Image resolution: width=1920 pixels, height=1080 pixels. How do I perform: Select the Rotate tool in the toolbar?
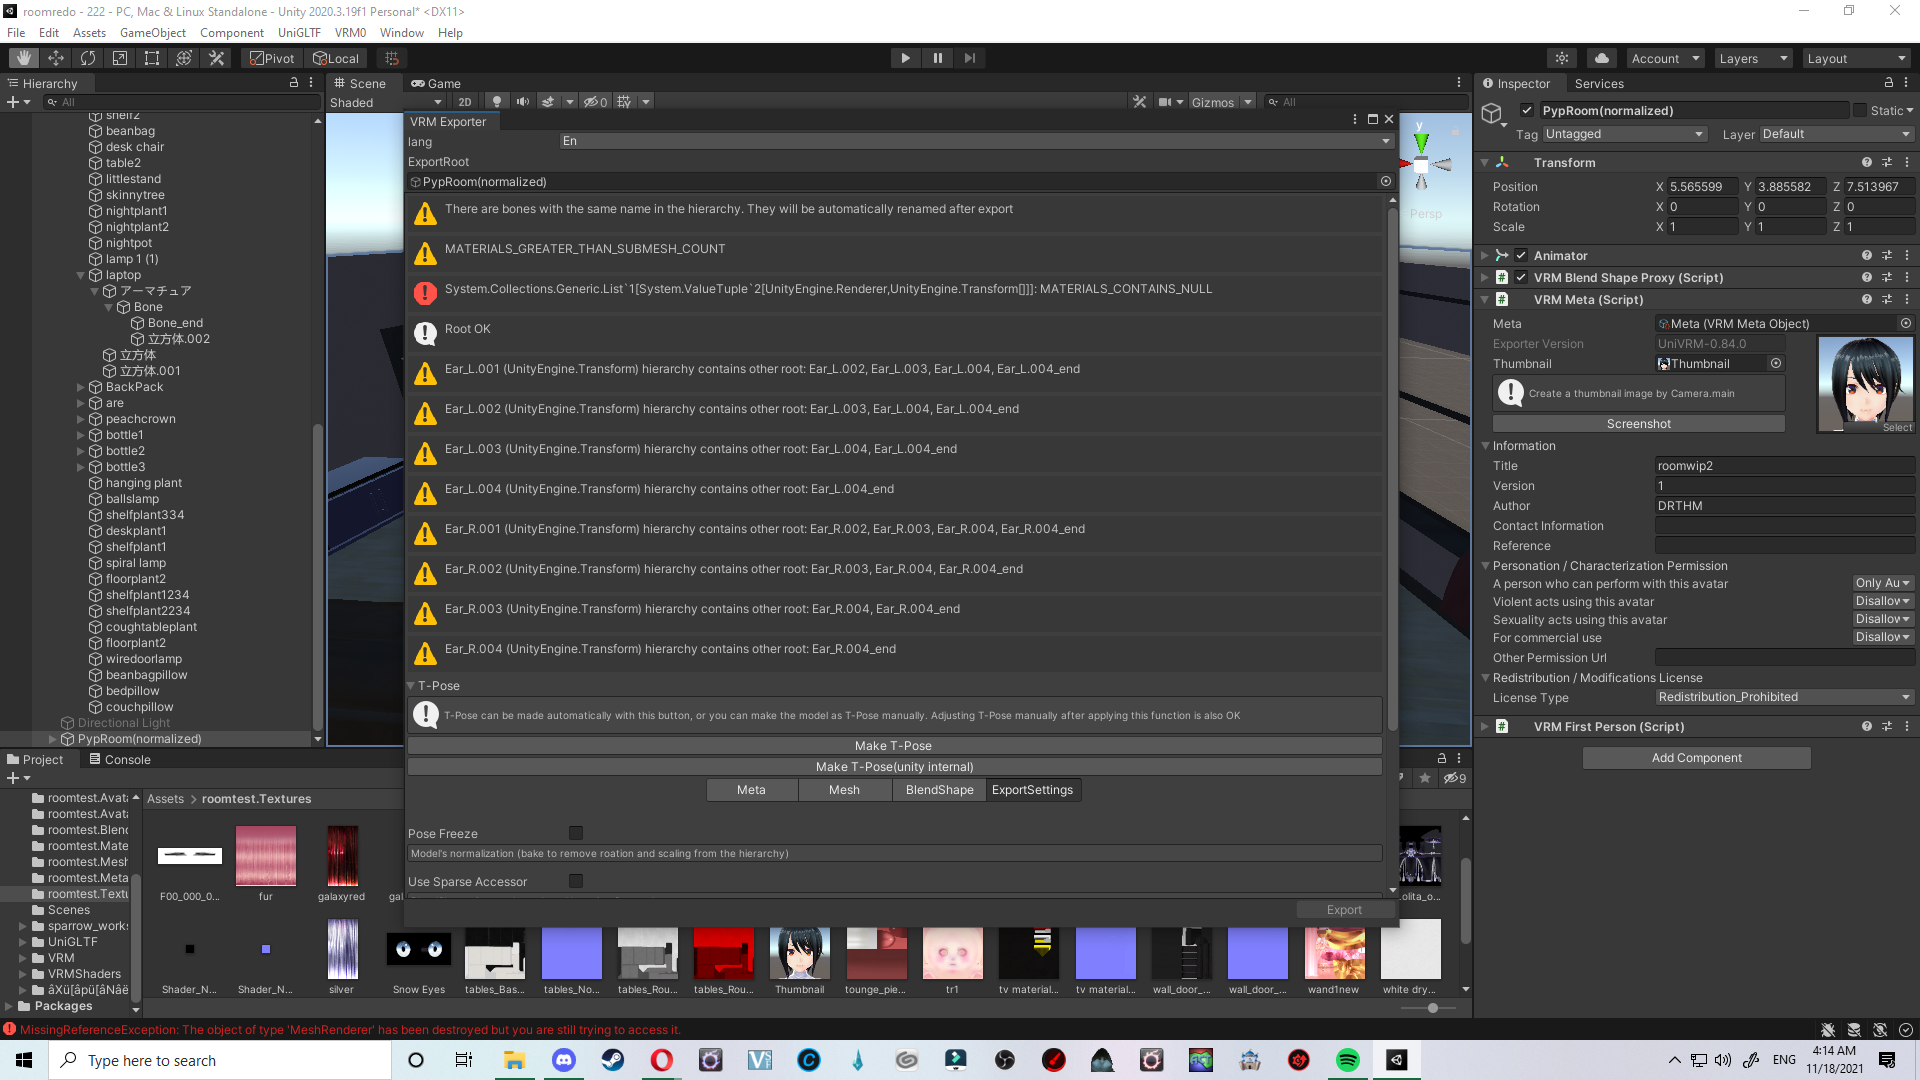click(88, 57)
